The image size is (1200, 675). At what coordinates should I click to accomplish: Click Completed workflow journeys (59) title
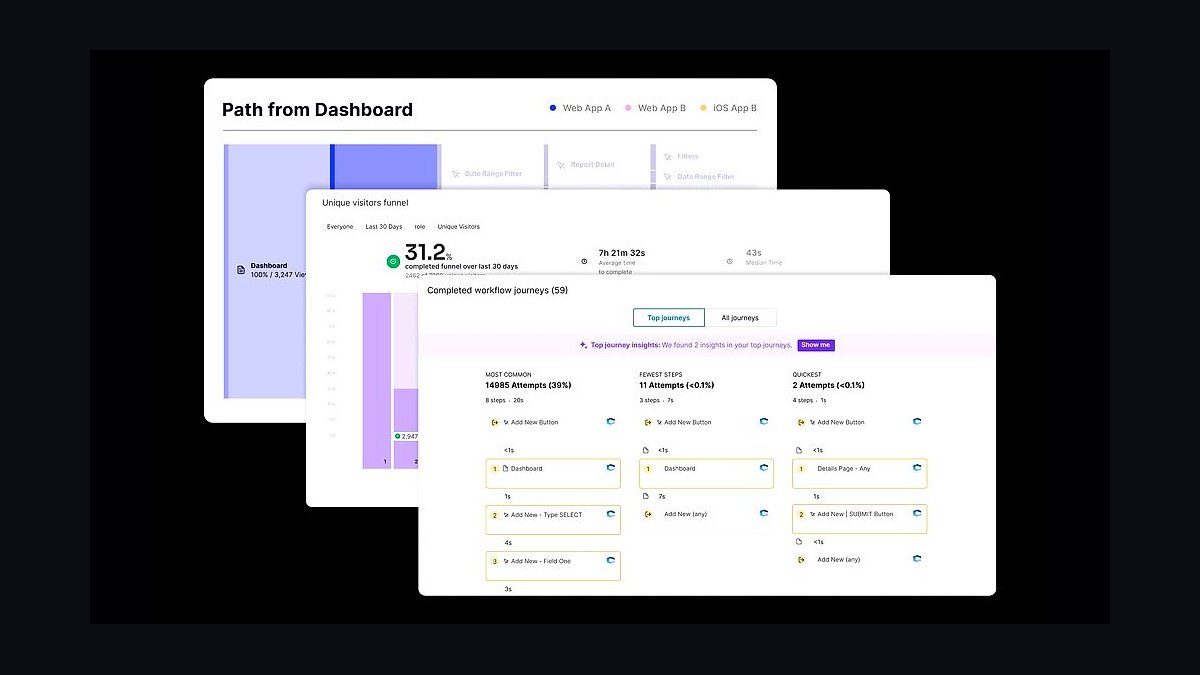click(497, 291)
